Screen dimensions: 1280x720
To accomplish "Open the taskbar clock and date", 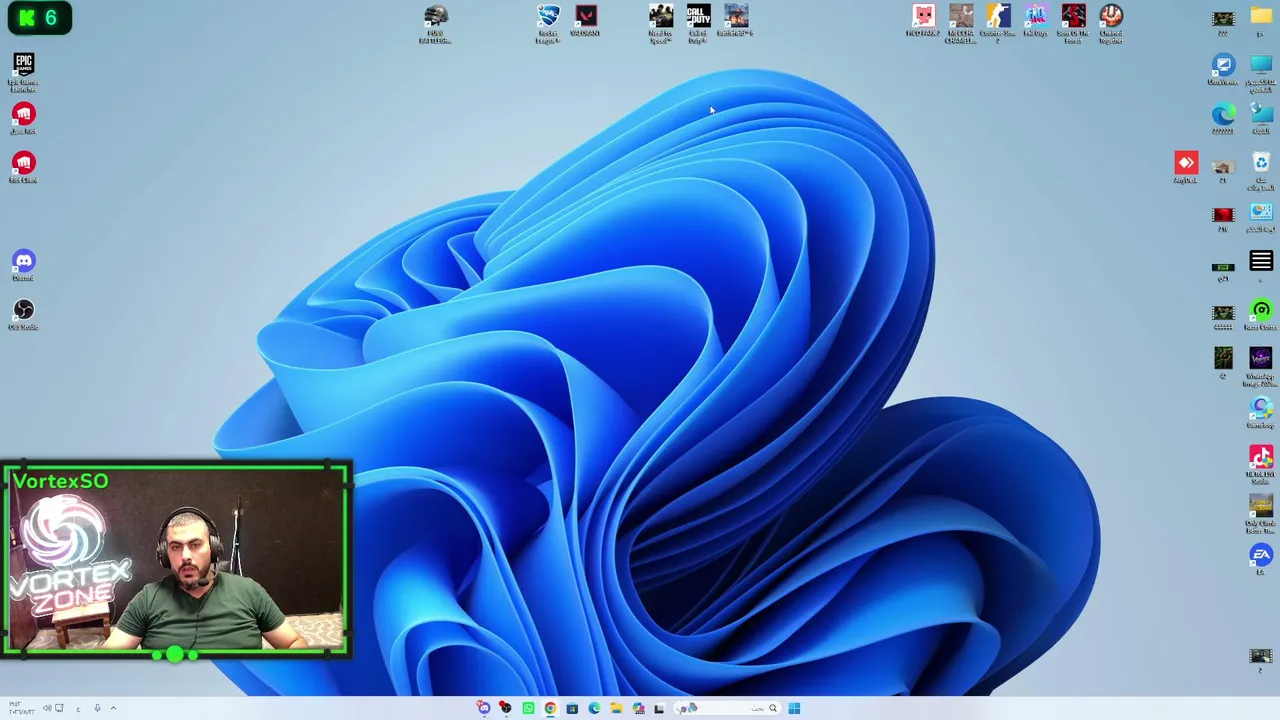I will pyautogui.click(x=21, y=708).
